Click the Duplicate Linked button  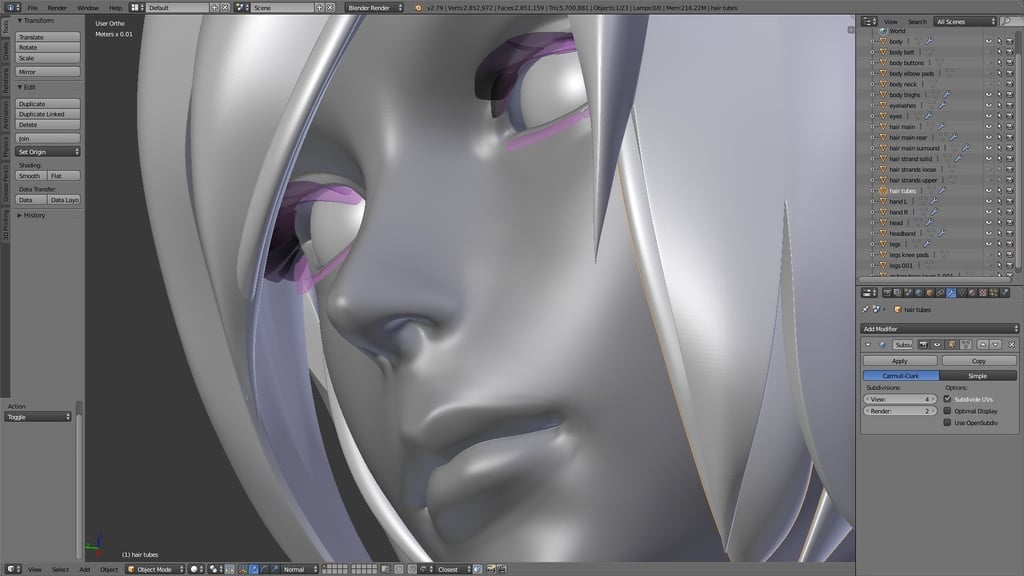48,114
